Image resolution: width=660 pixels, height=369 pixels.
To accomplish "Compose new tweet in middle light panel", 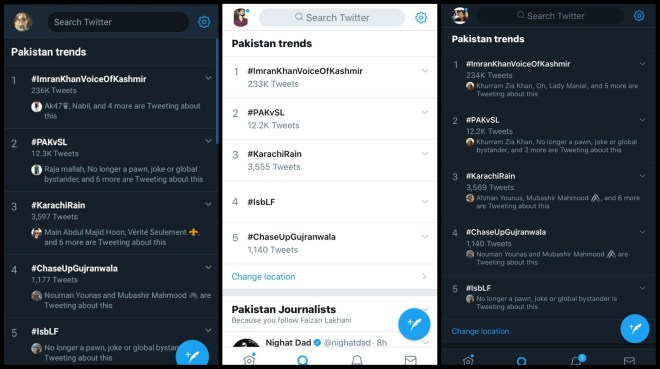I will (x=414, y=324).
